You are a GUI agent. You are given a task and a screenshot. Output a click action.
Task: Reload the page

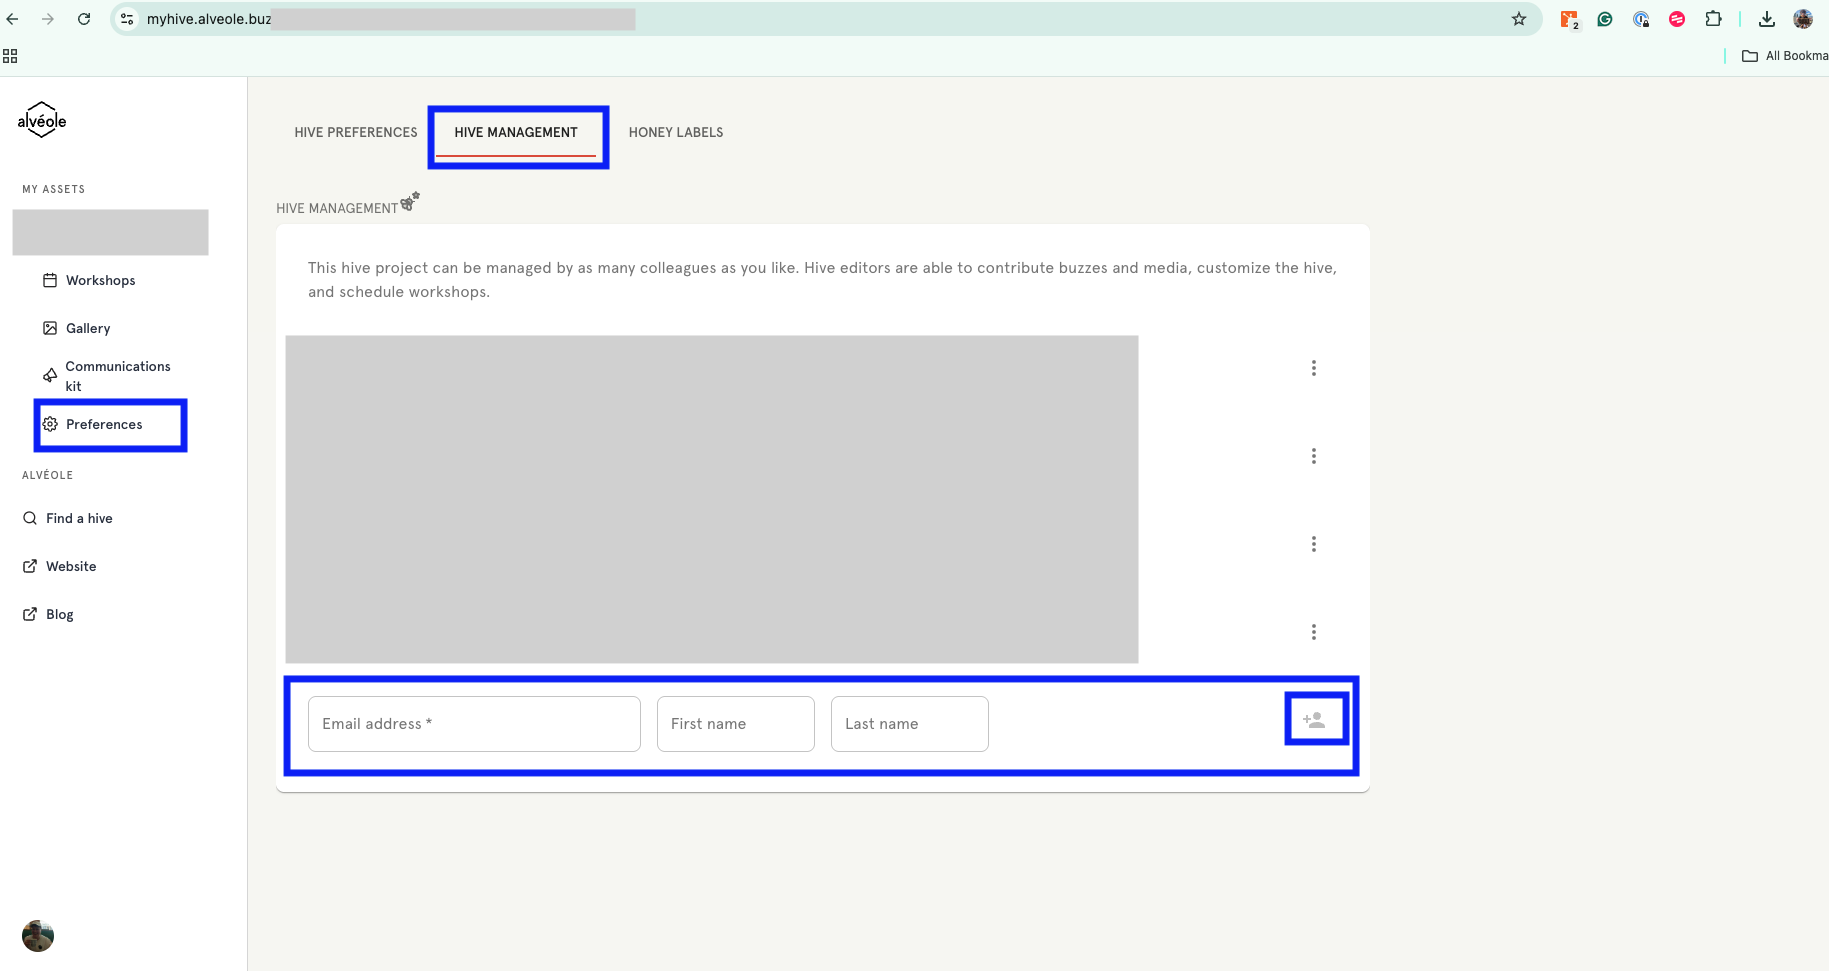[84, 19]
